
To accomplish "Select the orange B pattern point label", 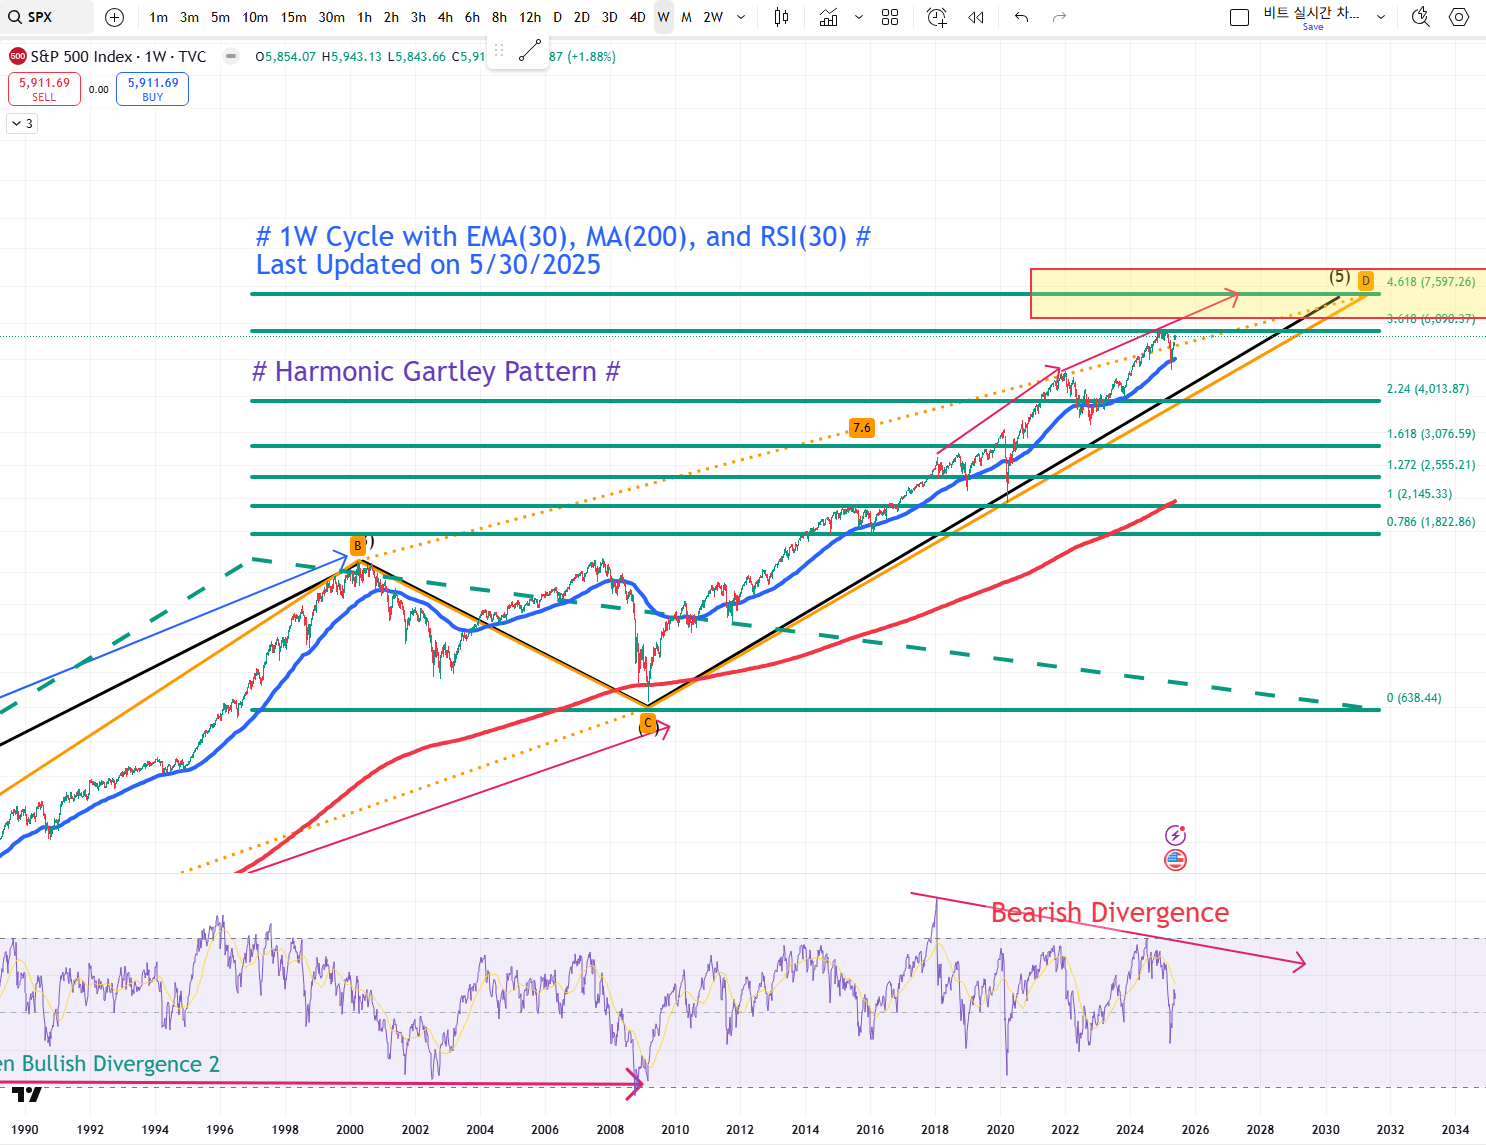I will [x=357, y=546].
